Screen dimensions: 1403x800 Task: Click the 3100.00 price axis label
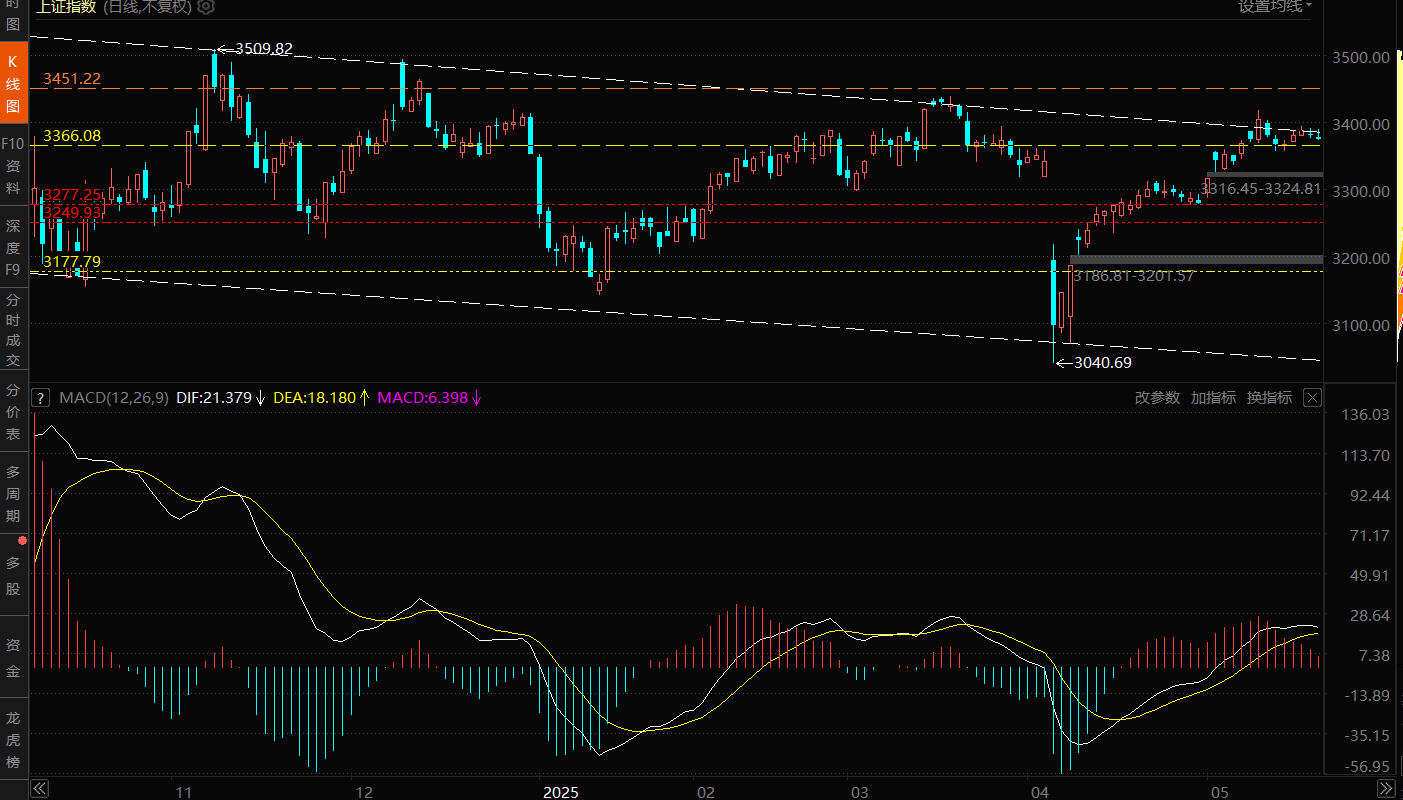pos(1361,325)
